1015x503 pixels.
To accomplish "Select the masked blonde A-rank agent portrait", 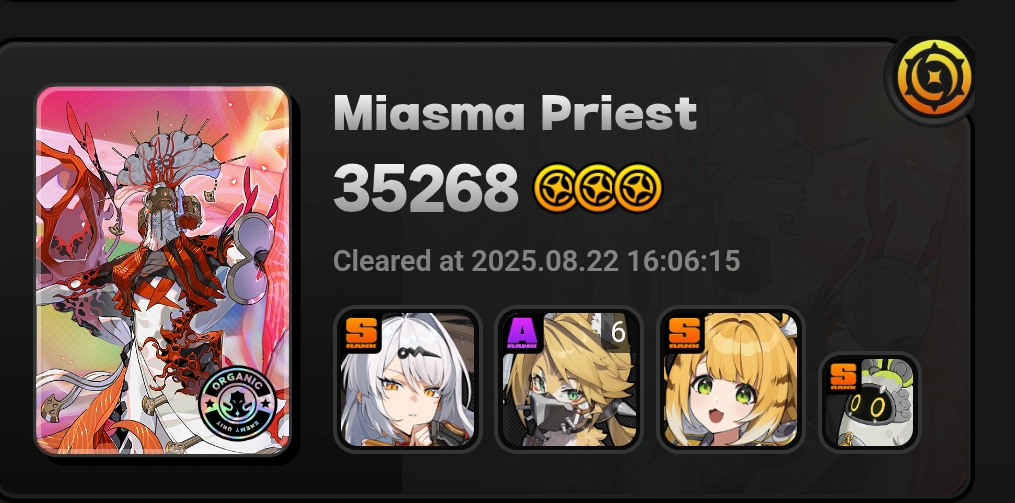I will click(569, 379).
